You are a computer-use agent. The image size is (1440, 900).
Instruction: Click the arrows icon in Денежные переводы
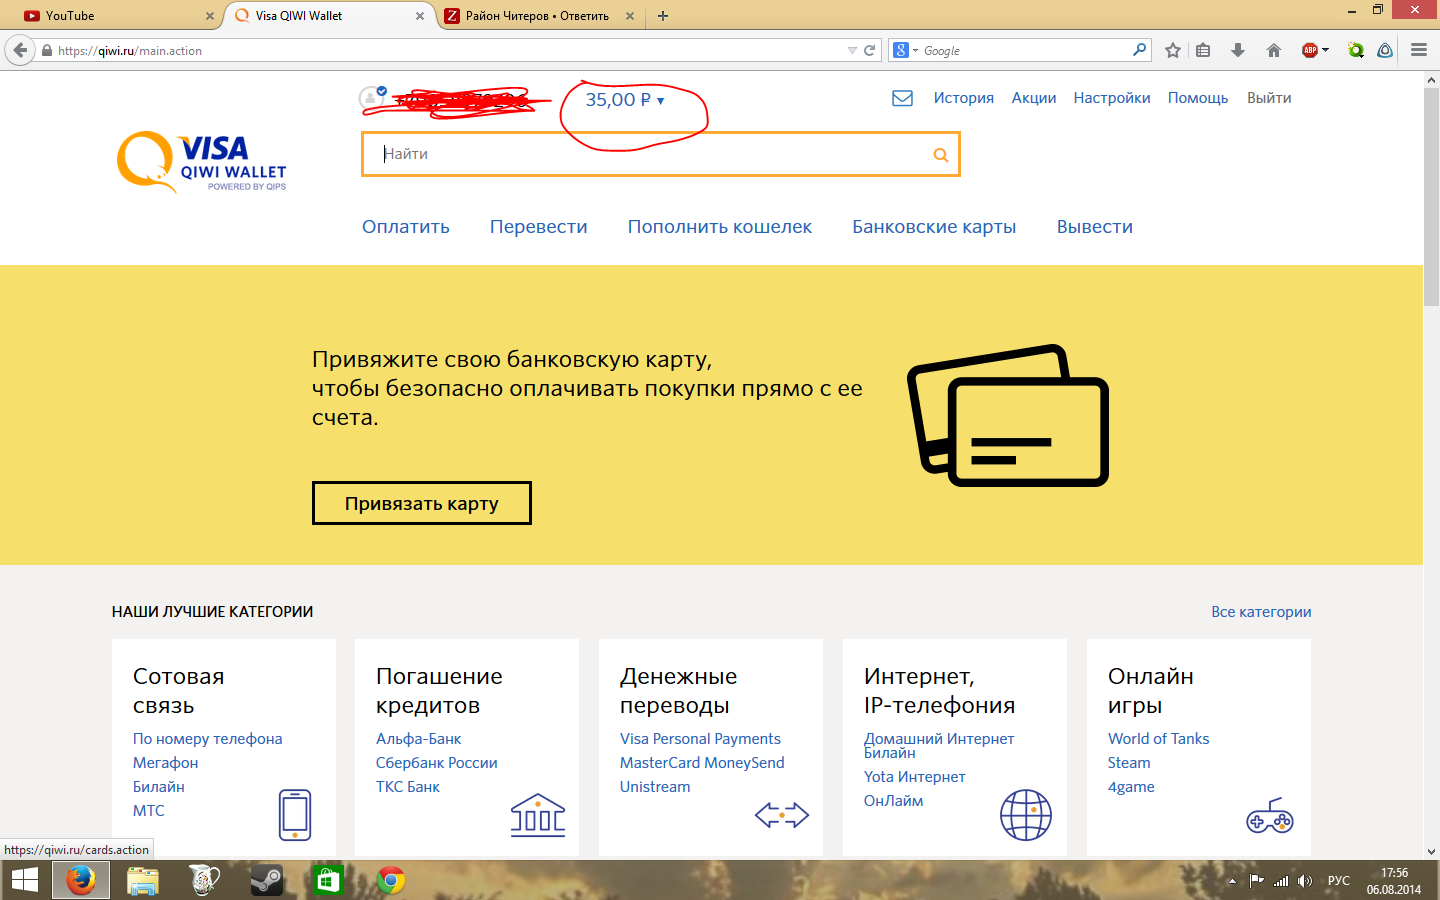pyautogui.click(x=782, y=815)
